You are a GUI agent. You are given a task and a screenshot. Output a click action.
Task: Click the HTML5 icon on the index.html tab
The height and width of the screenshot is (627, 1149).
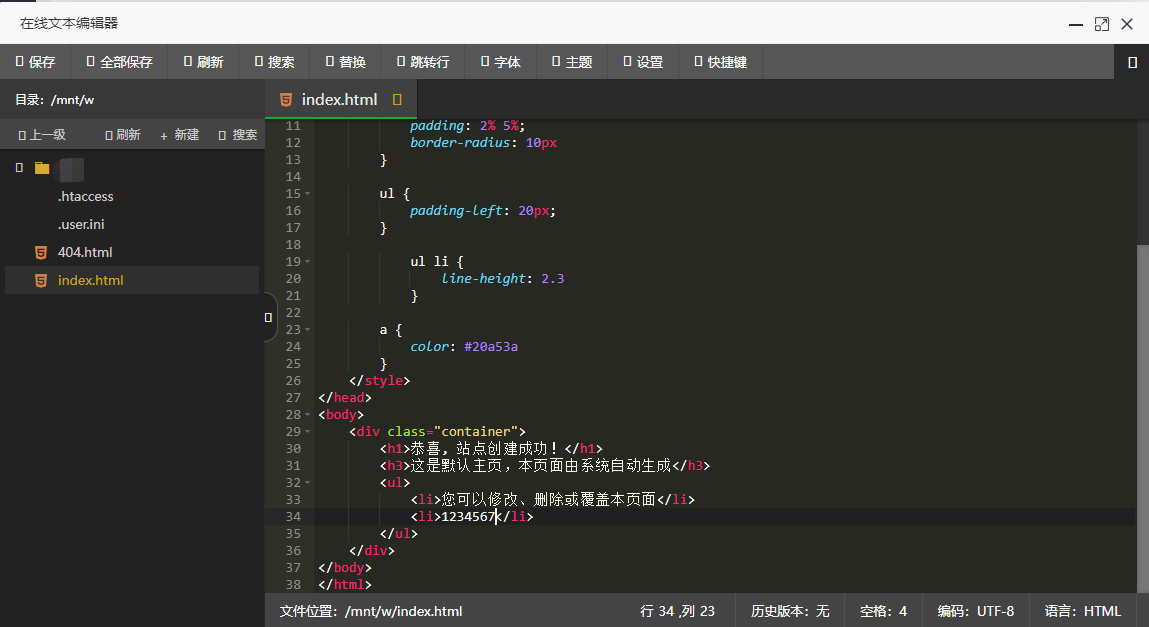286,100
